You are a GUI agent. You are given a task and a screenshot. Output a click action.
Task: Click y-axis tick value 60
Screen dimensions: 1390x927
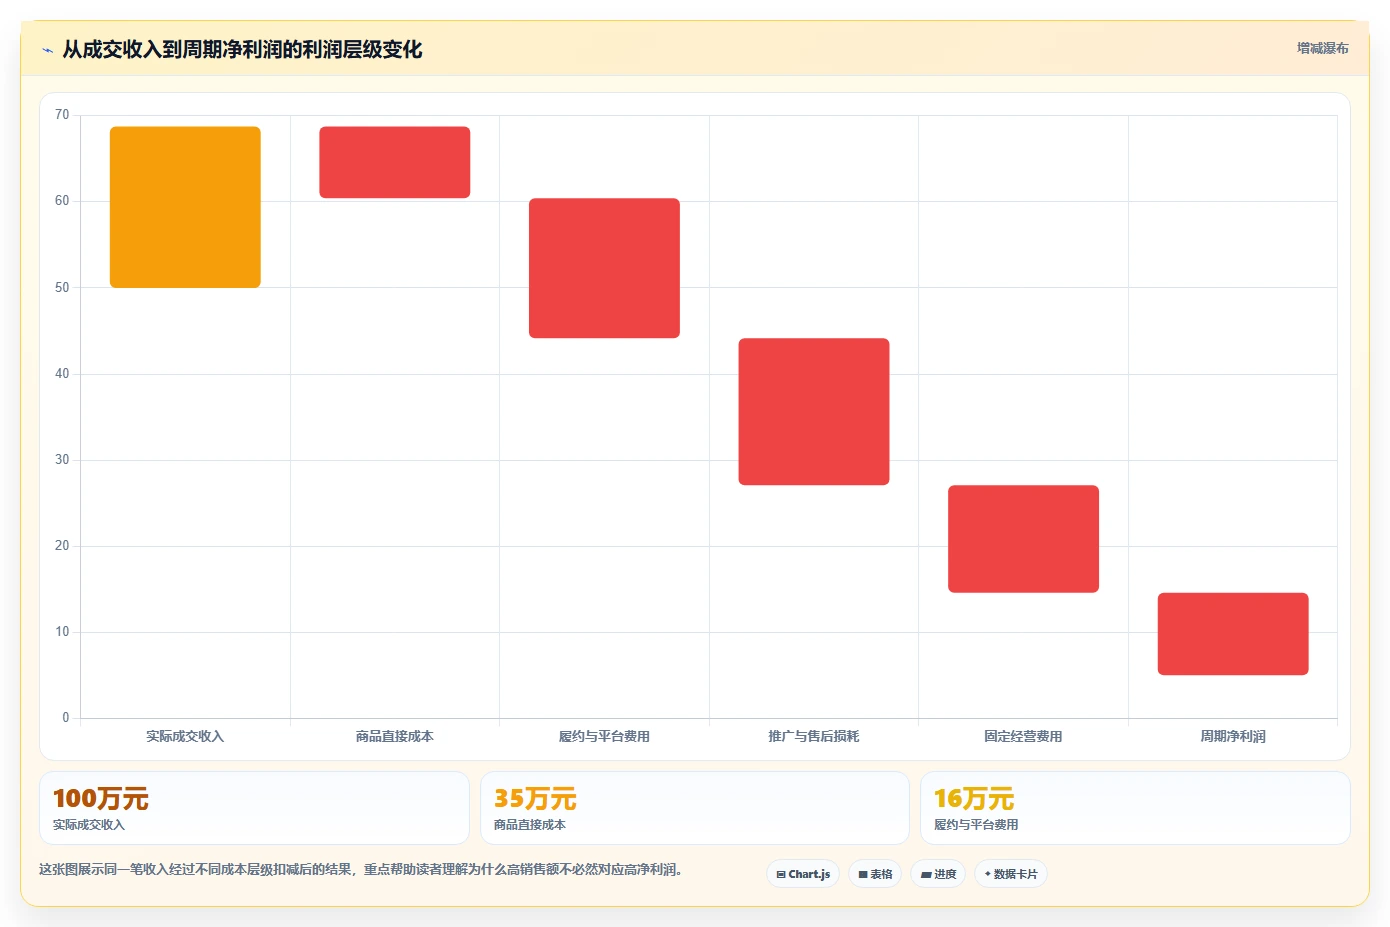[x=62, y=201]
